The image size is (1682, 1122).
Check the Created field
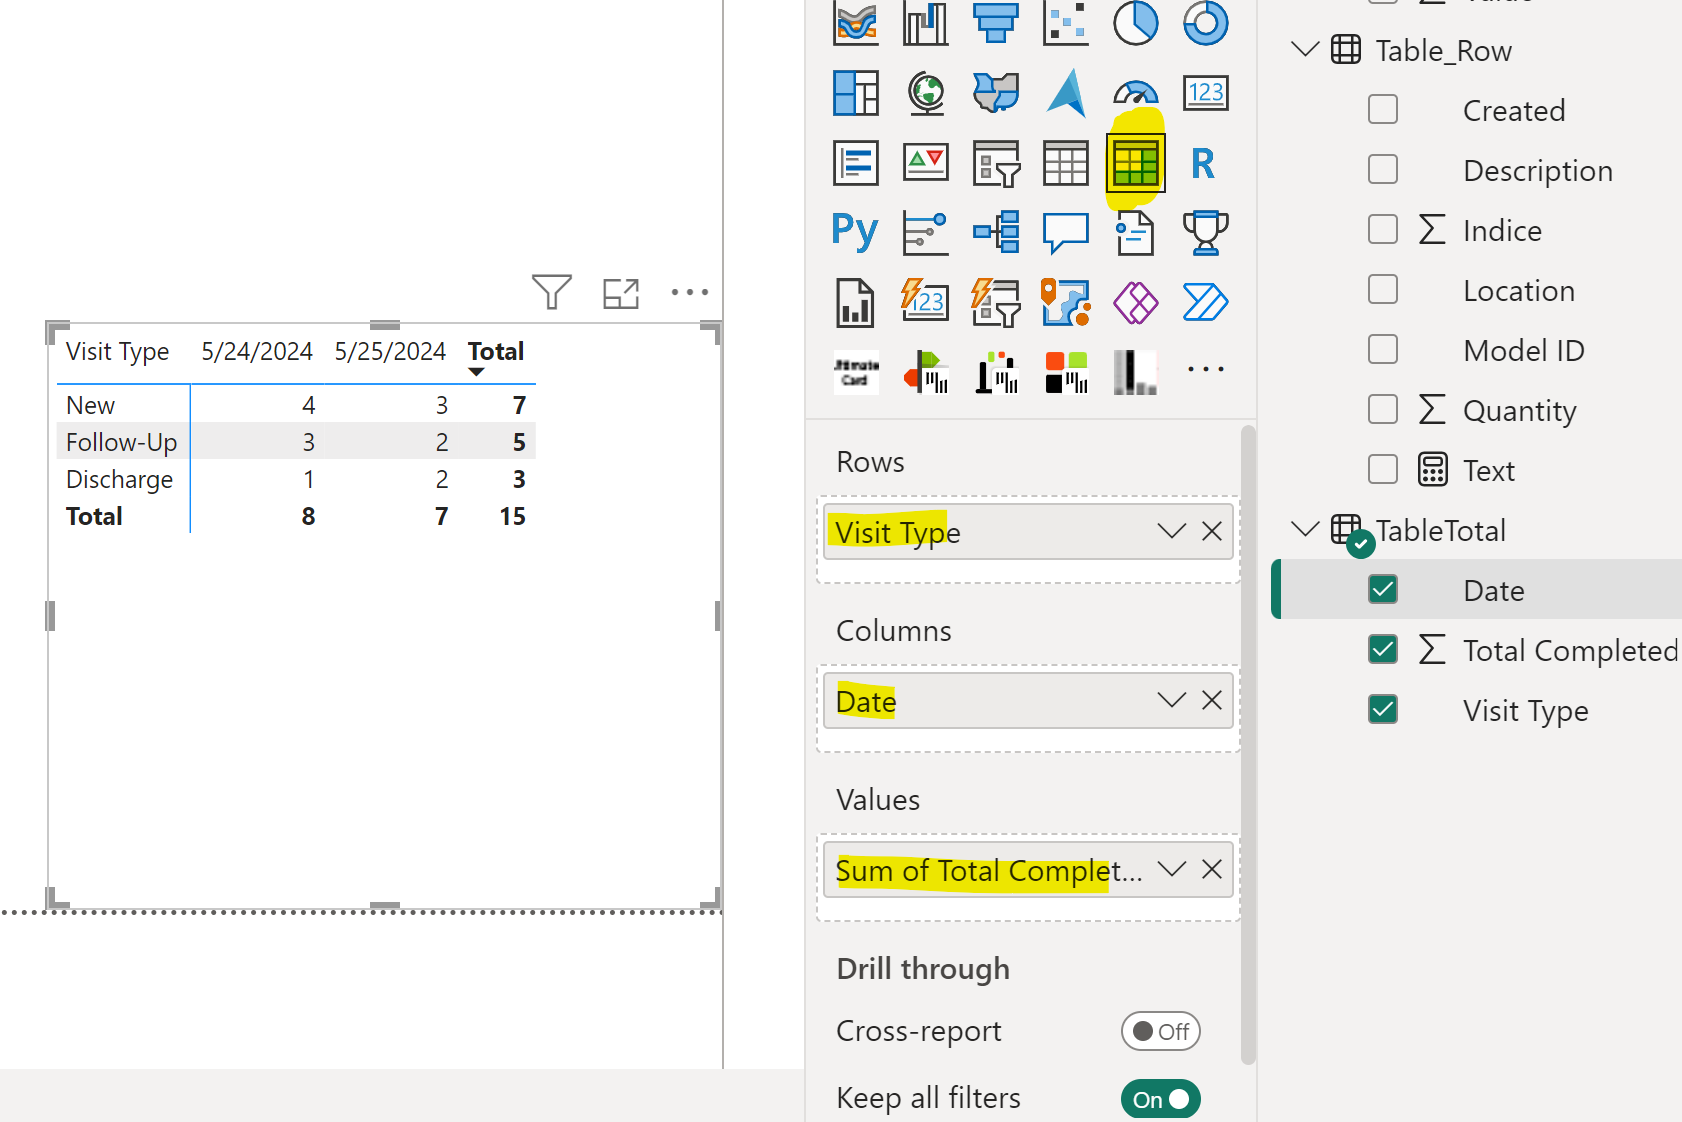coord(1383,109)
